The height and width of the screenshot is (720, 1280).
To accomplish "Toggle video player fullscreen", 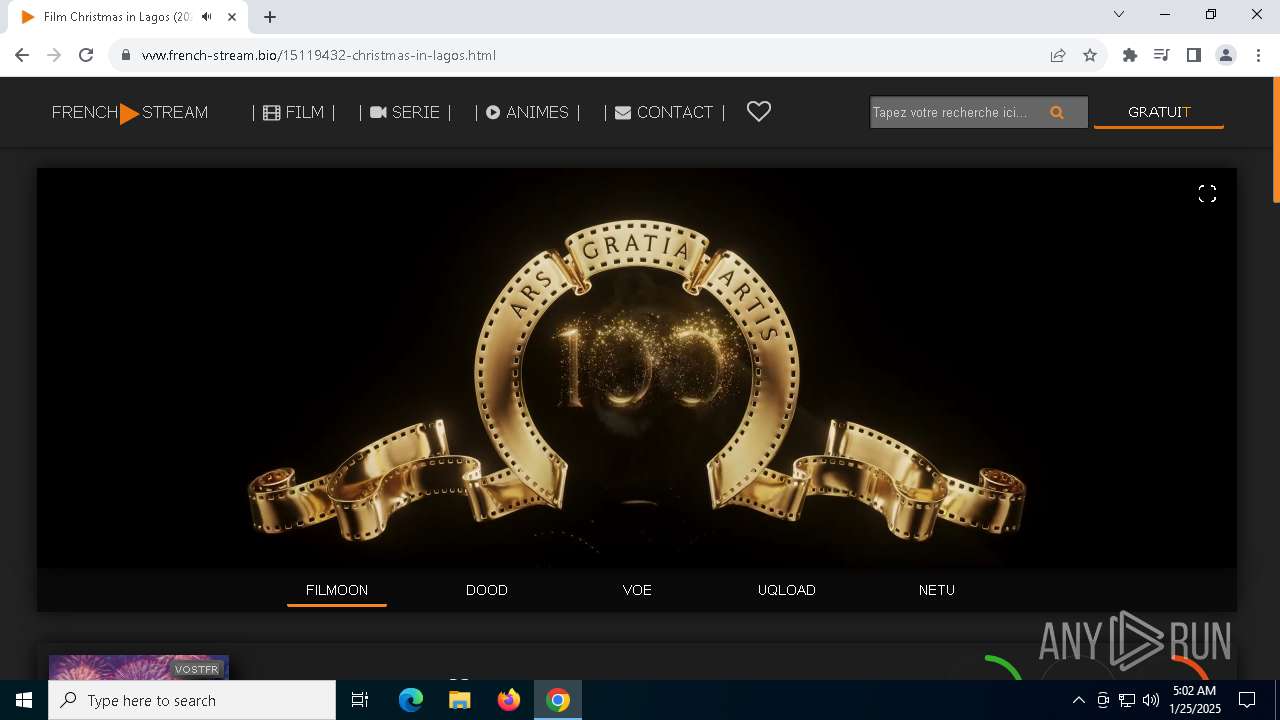I will pyautogui.click(x=1207, y=194).
